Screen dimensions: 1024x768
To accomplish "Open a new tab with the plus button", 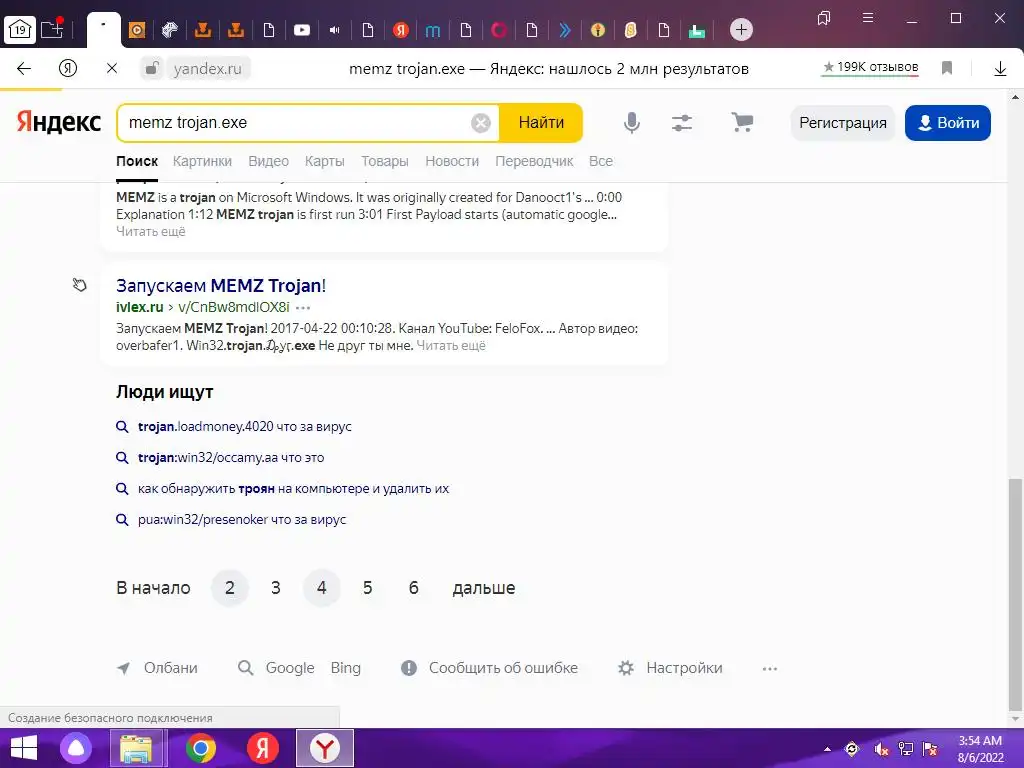I will [x=741, y=29].
